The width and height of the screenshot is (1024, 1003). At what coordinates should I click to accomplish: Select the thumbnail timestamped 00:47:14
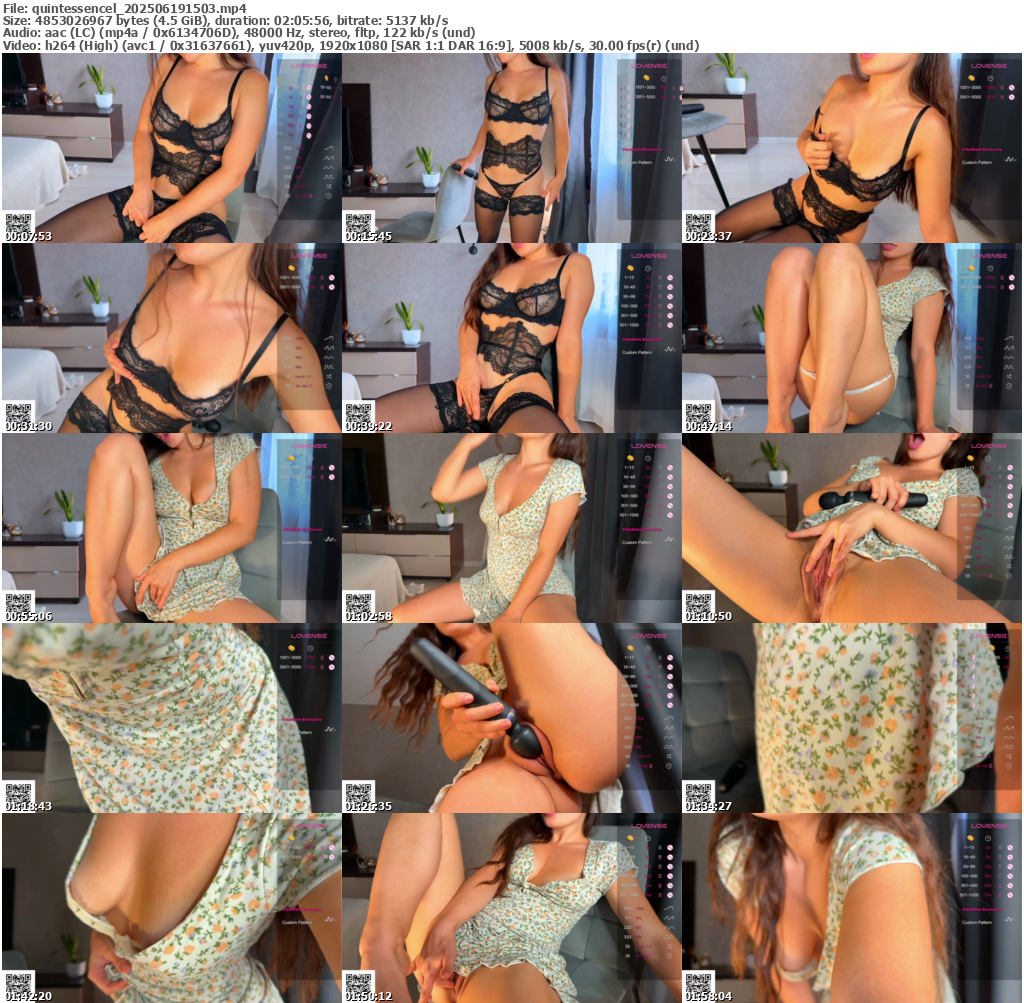pos(851,338)
